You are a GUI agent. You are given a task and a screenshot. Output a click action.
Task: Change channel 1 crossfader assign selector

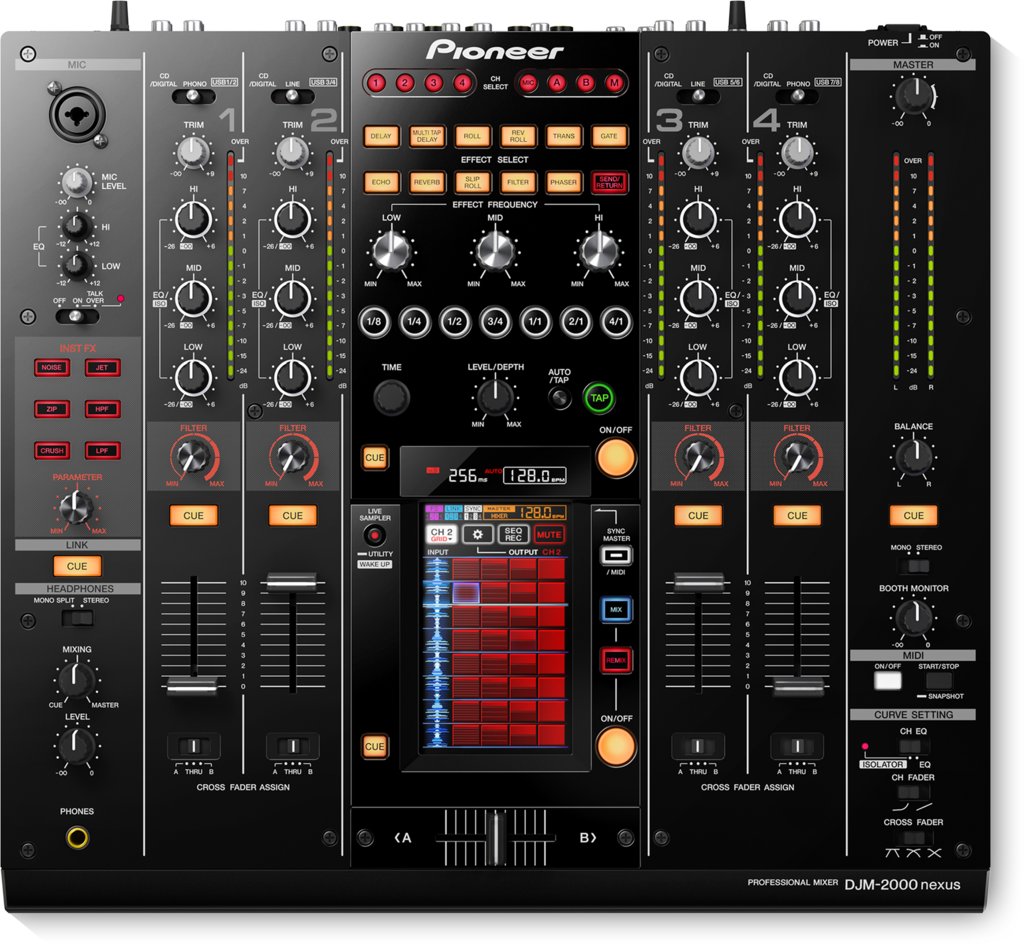pyautogui.click(x=194, y=746)
